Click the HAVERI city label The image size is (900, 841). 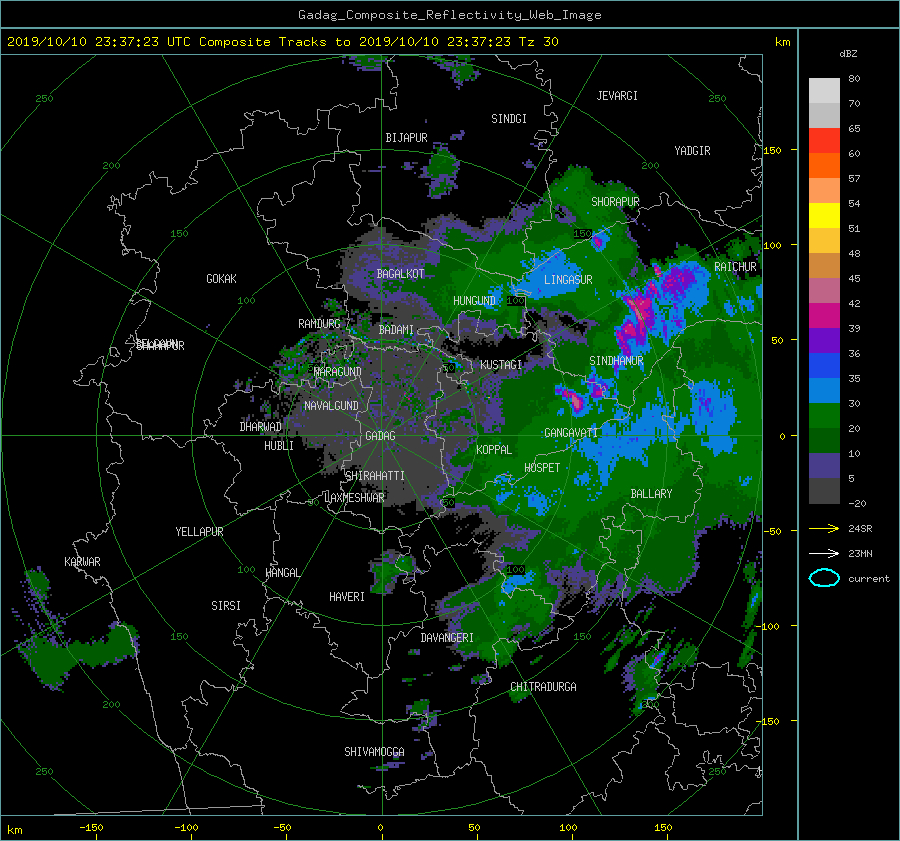pos(347,597)
